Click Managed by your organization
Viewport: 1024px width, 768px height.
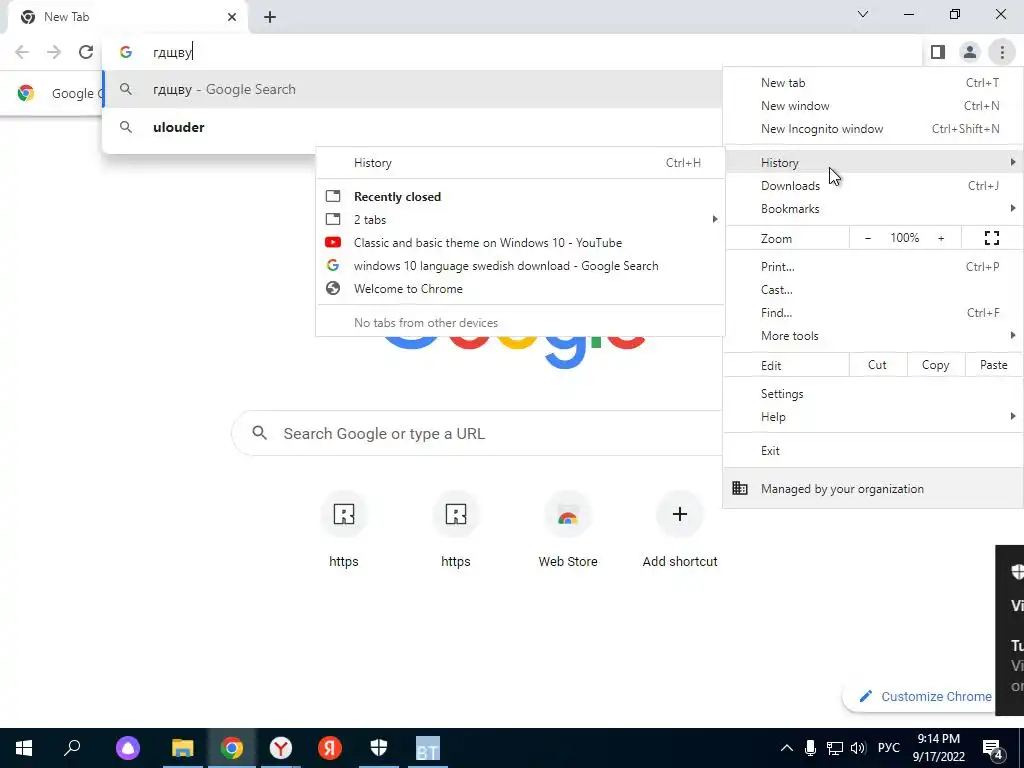point(873,488)
